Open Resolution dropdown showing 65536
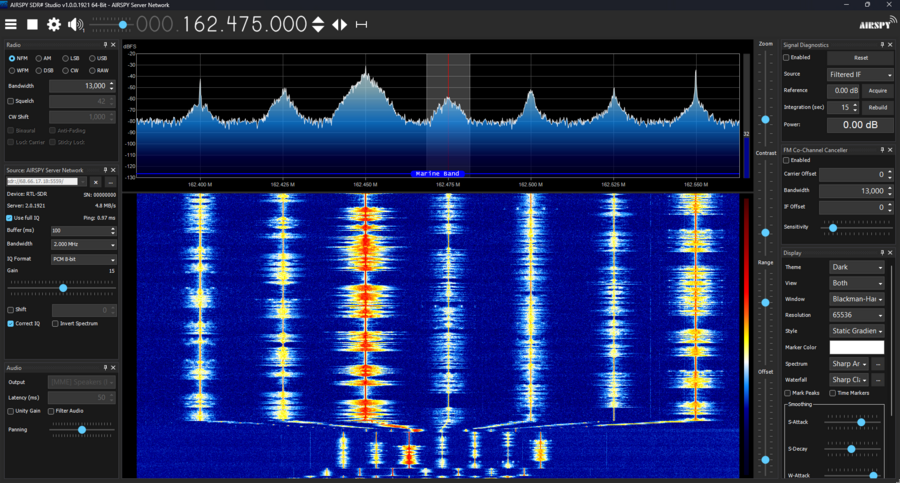This screenshot has height=483, width=900. point(856,315)
